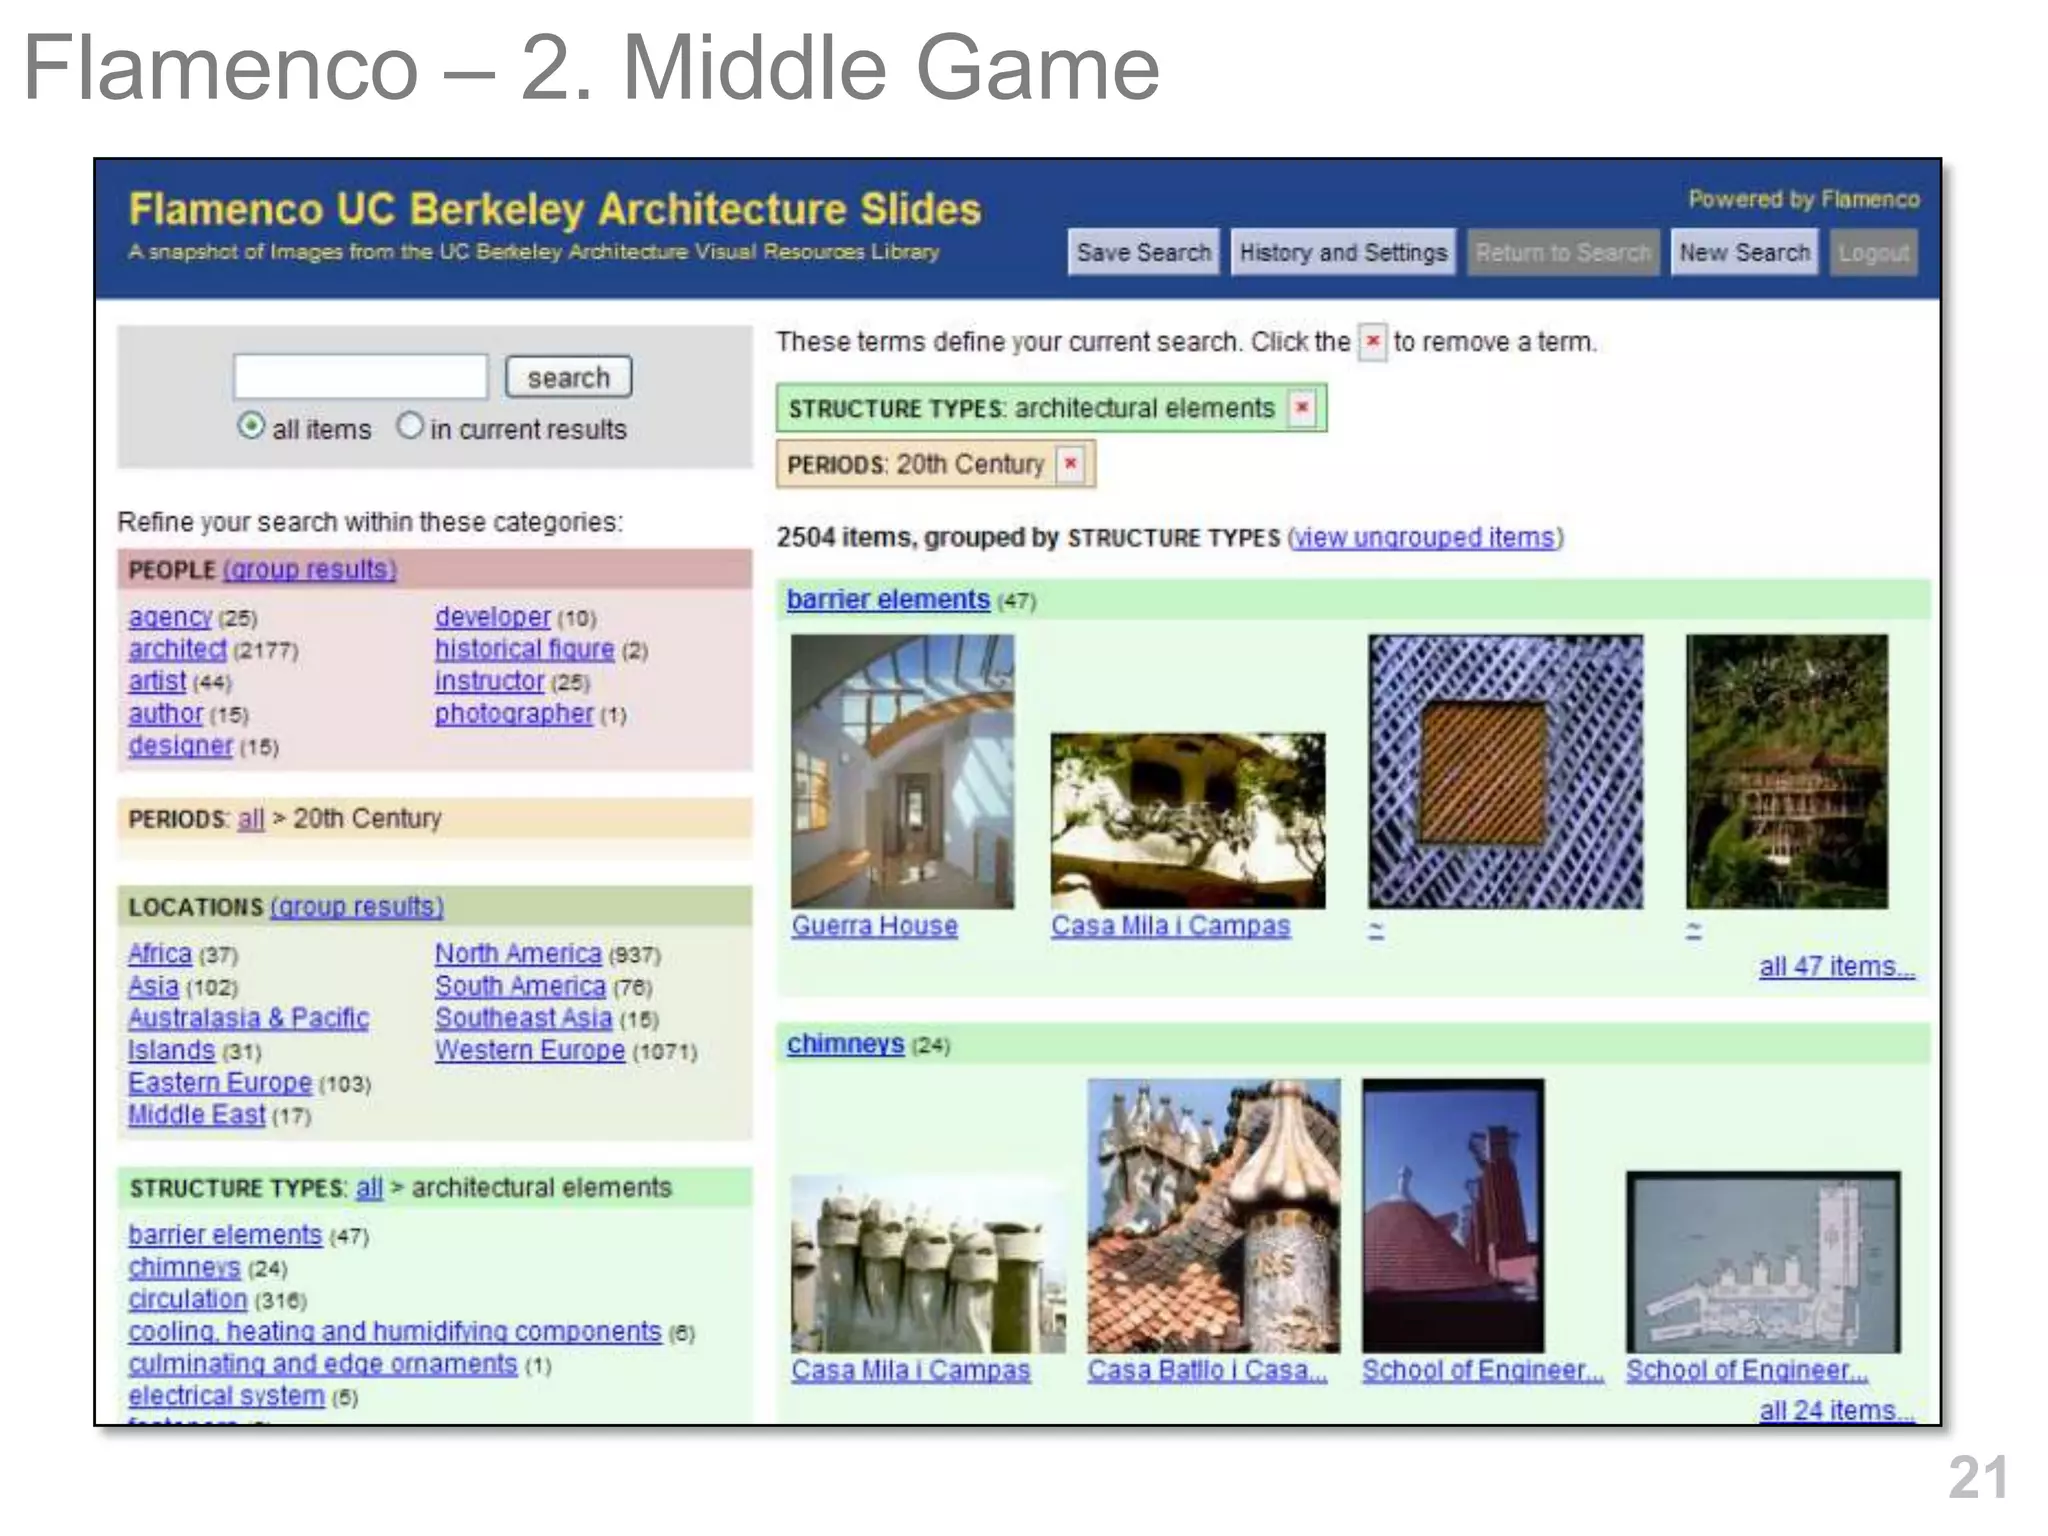2048x1536 pixels.
Task: Reset Periods to 'all'
Action: tap(251, 818)
